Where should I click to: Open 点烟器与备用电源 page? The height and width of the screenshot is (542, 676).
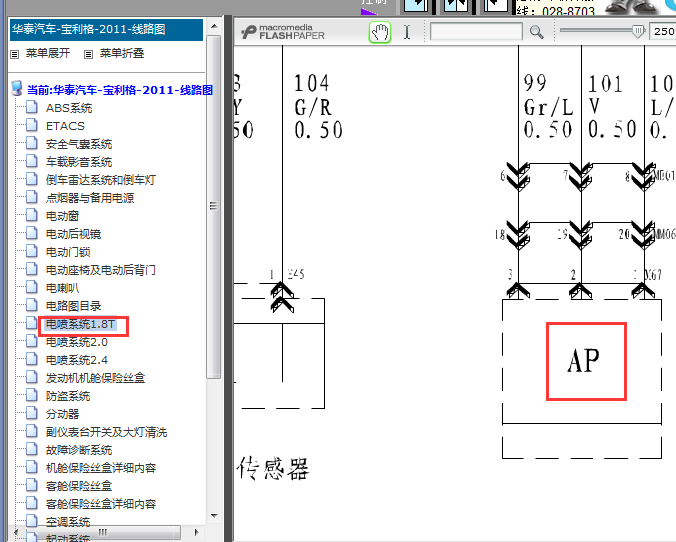click(90, 198)
